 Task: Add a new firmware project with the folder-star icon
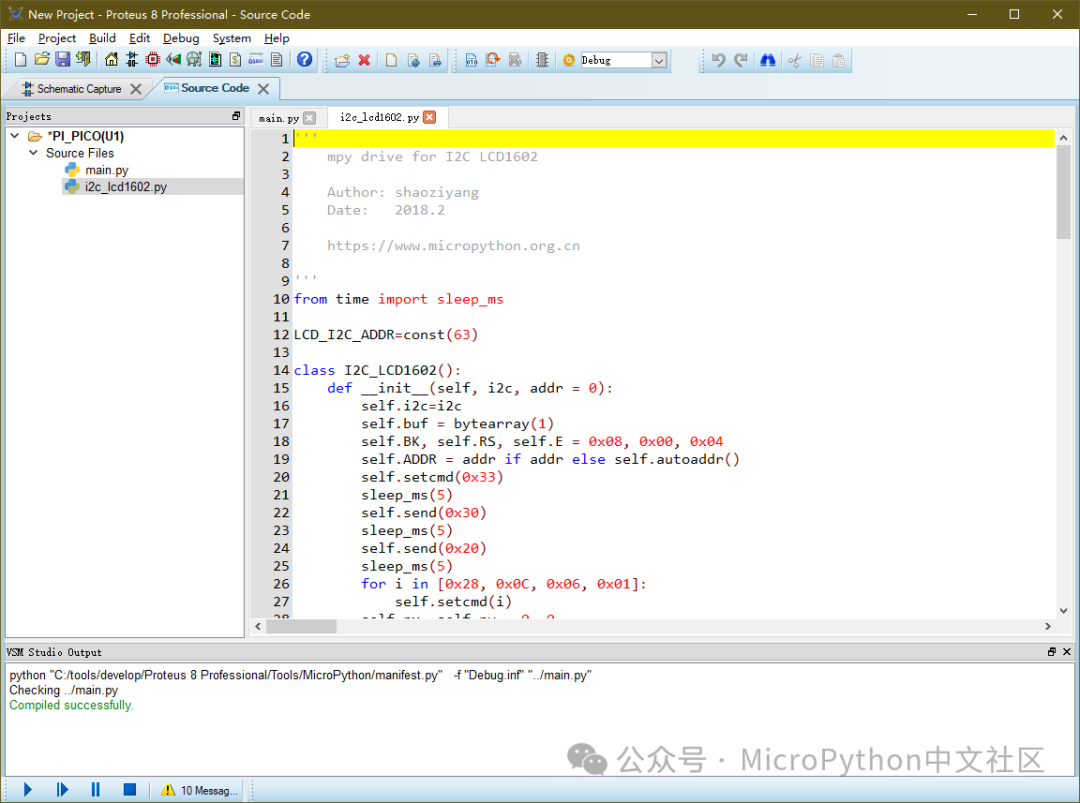(x=342, y=61)
